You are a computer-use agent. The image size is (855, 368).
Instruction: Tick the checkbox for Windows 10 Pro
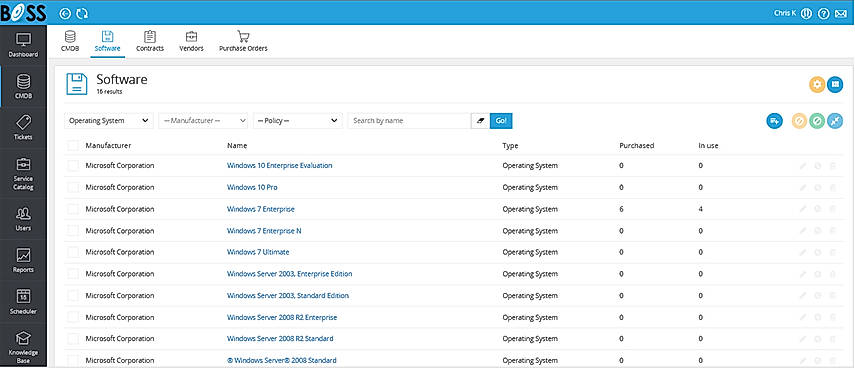[x=73, y=188]
